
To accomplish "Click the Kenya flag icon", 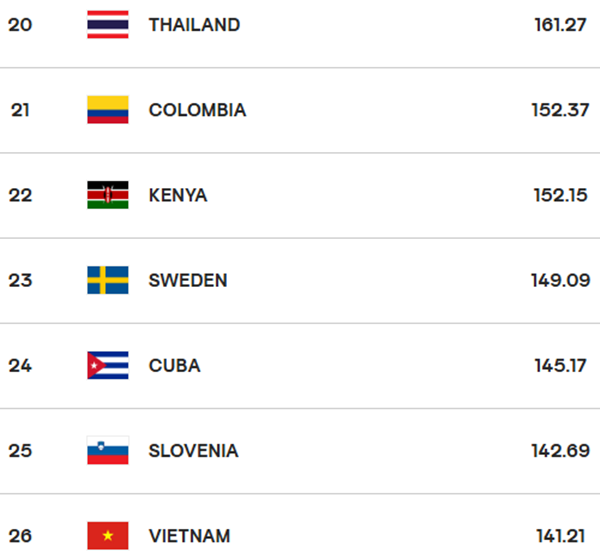I will 108,195.
